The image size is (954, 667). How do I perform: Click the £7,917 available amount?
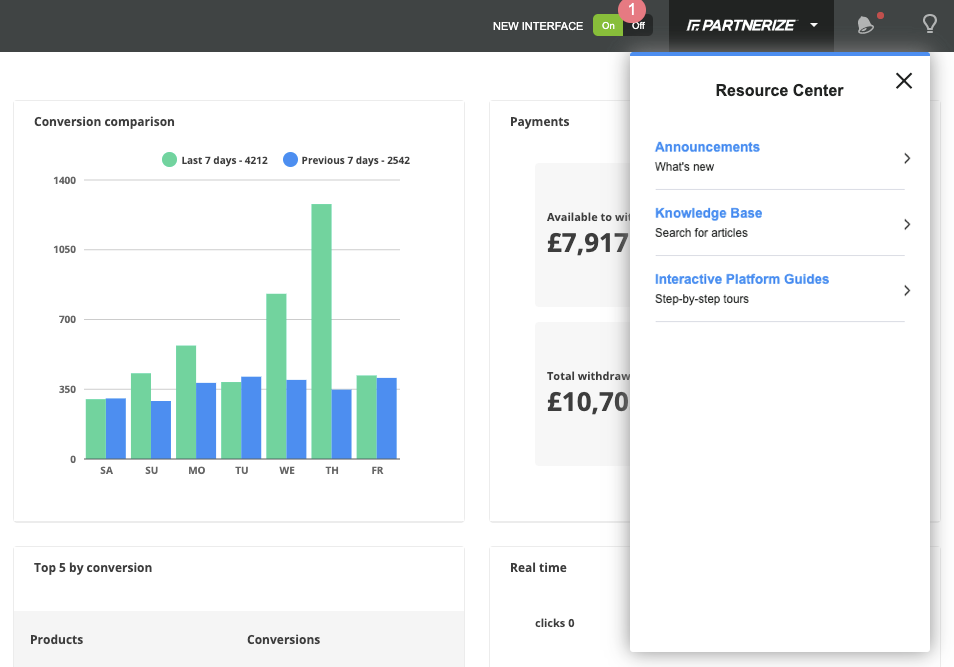[x=588, y=243]
